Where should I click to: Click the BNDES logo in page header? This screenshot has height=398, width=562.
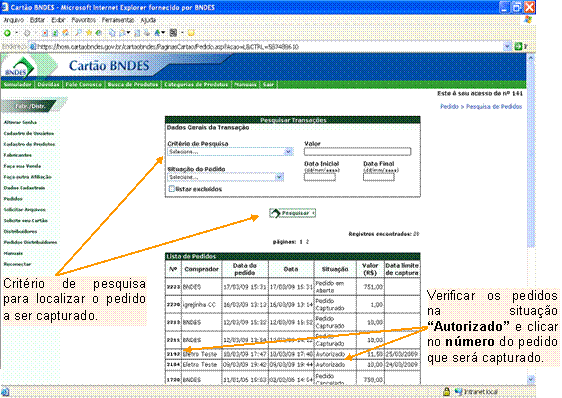(19, 67)
